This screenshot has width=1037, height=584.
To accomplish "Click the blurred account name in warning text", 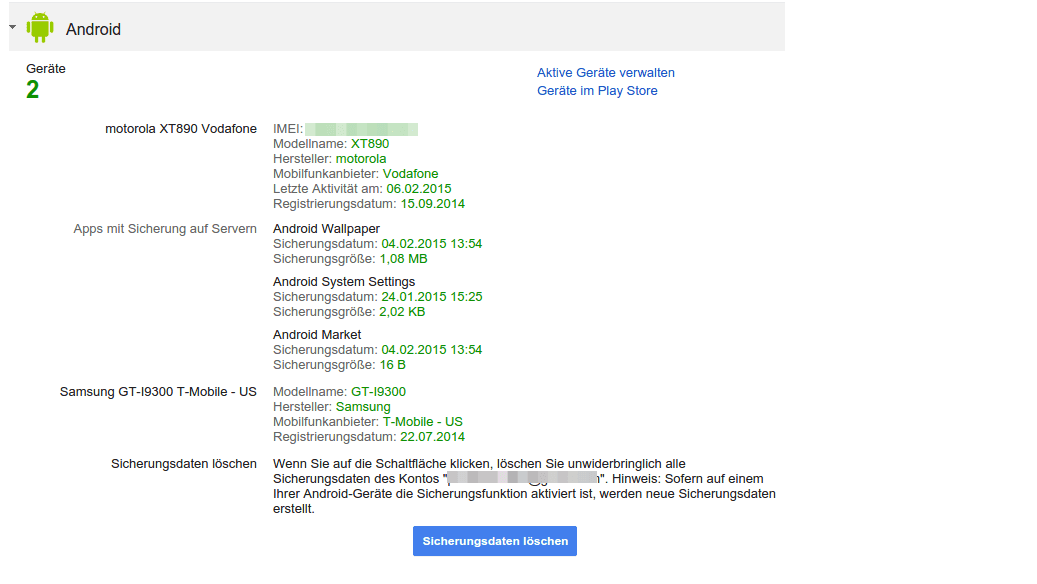I will [524, 479].
